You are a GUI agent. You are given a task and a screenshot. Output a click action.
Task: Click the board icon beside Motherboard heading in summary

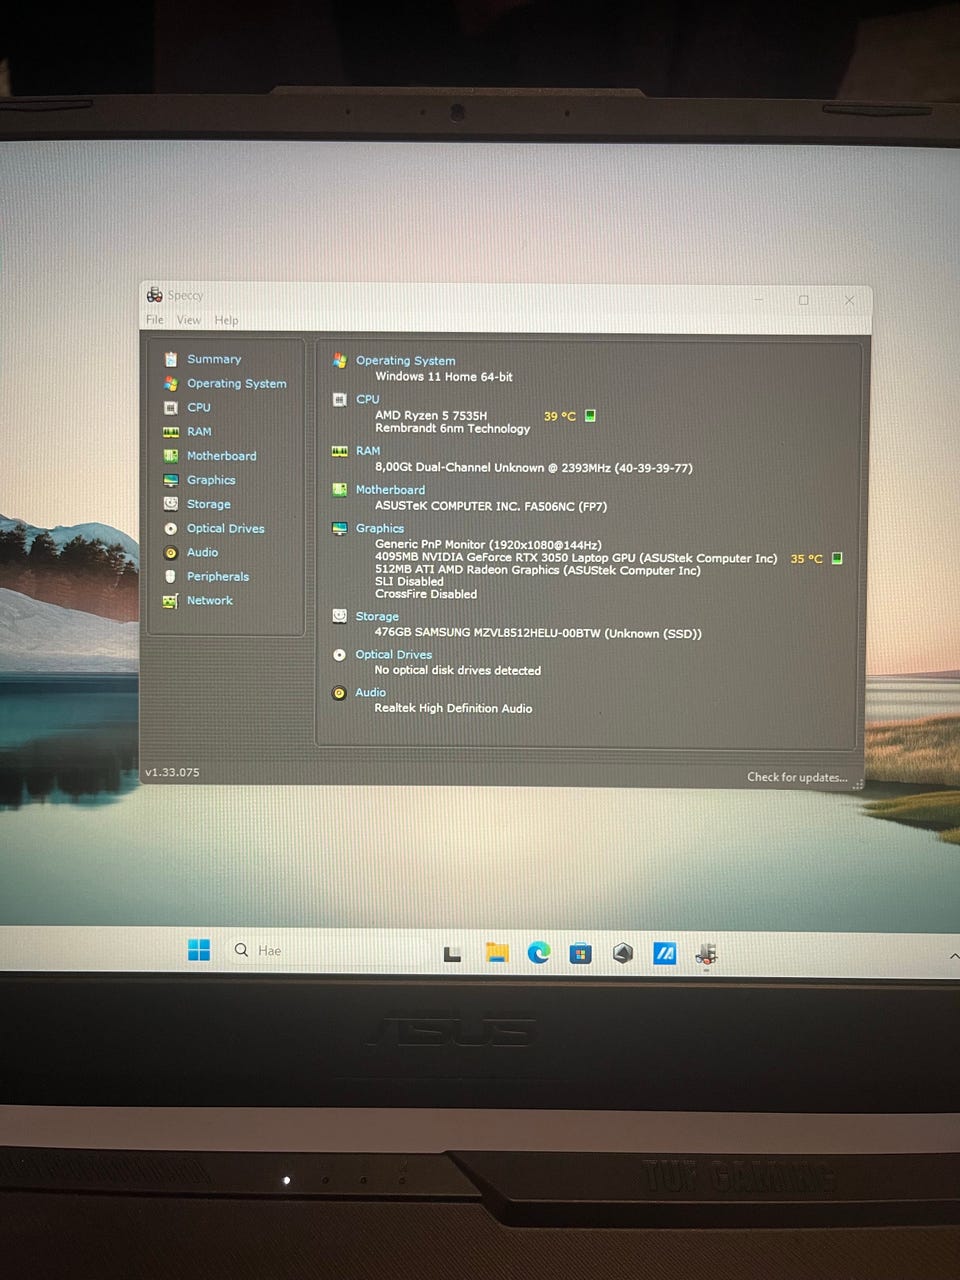point(340,490)
